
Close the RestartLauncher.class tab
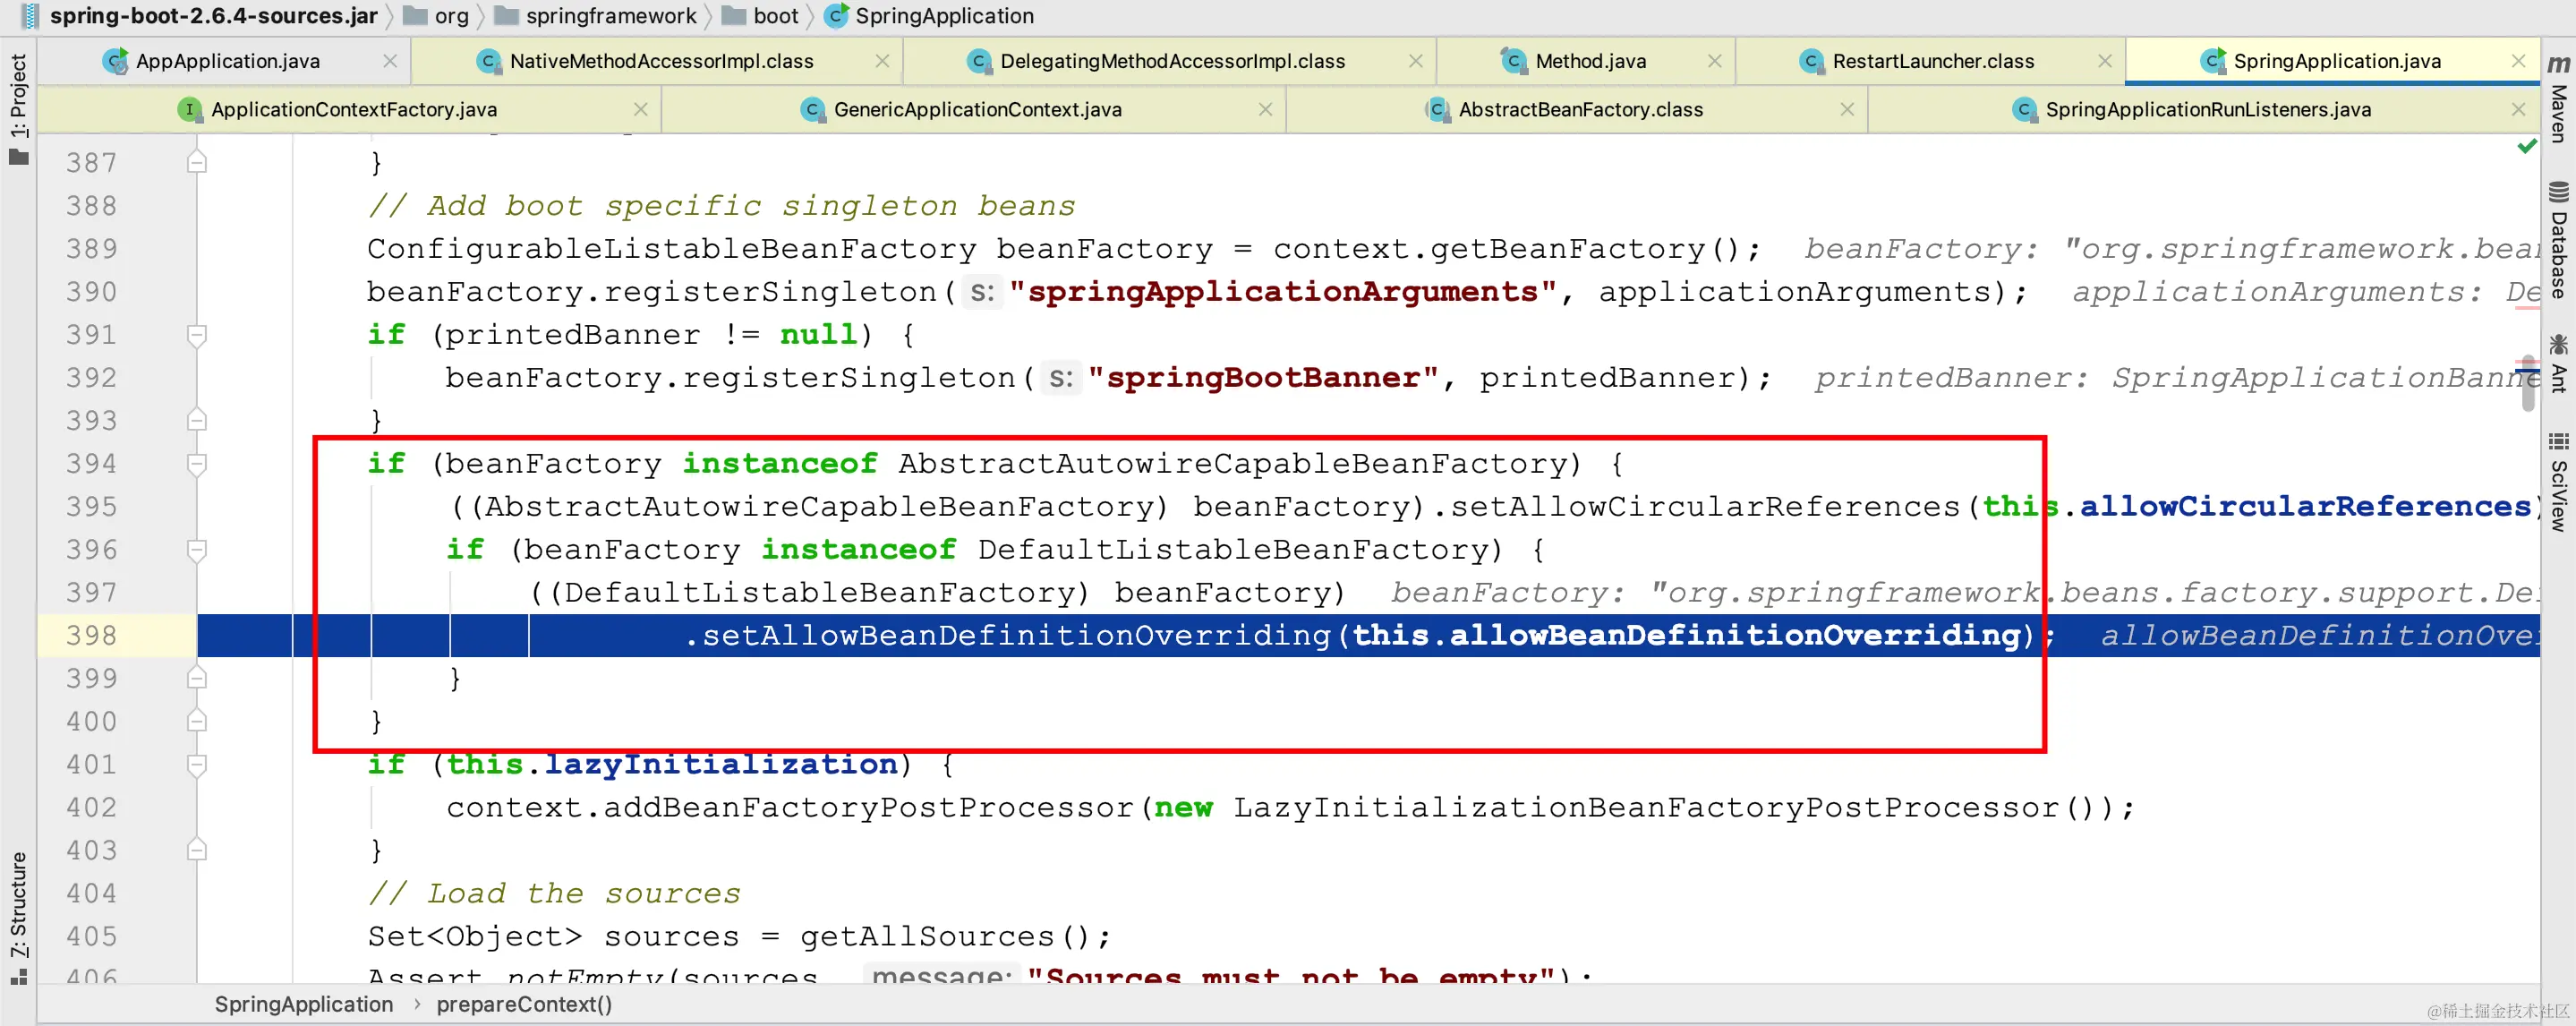pos(2105,61)
